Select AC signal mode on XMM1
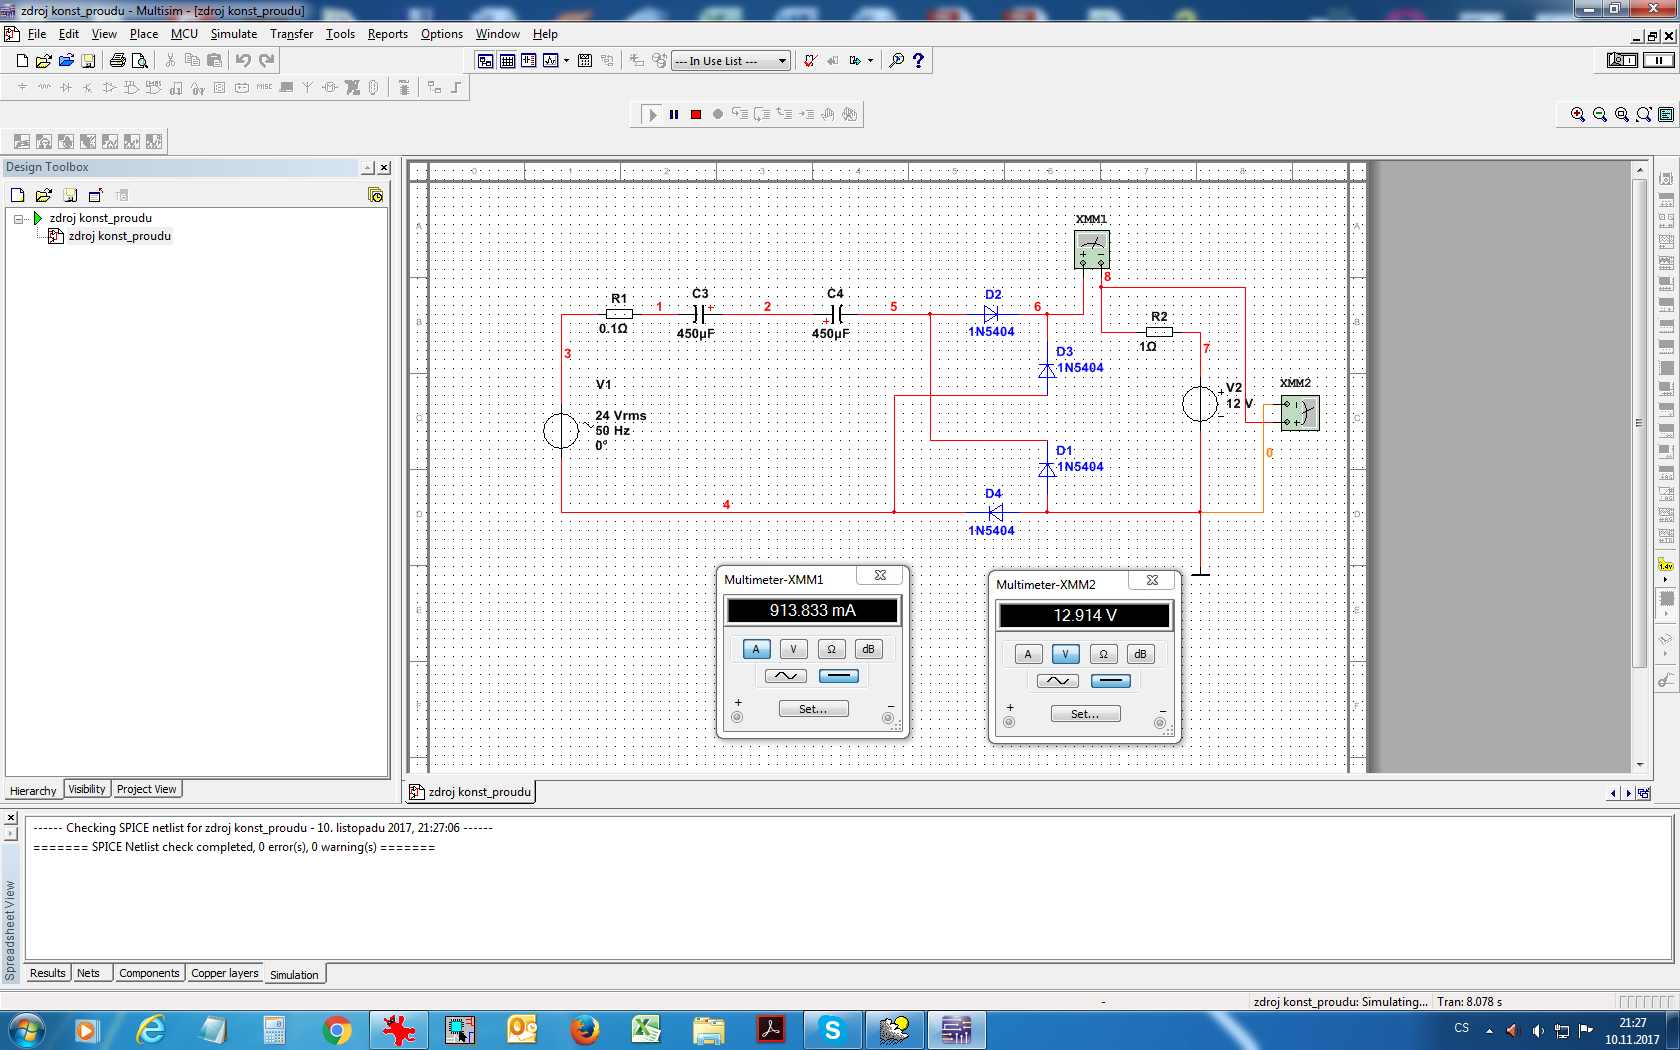 coord(786,676)
